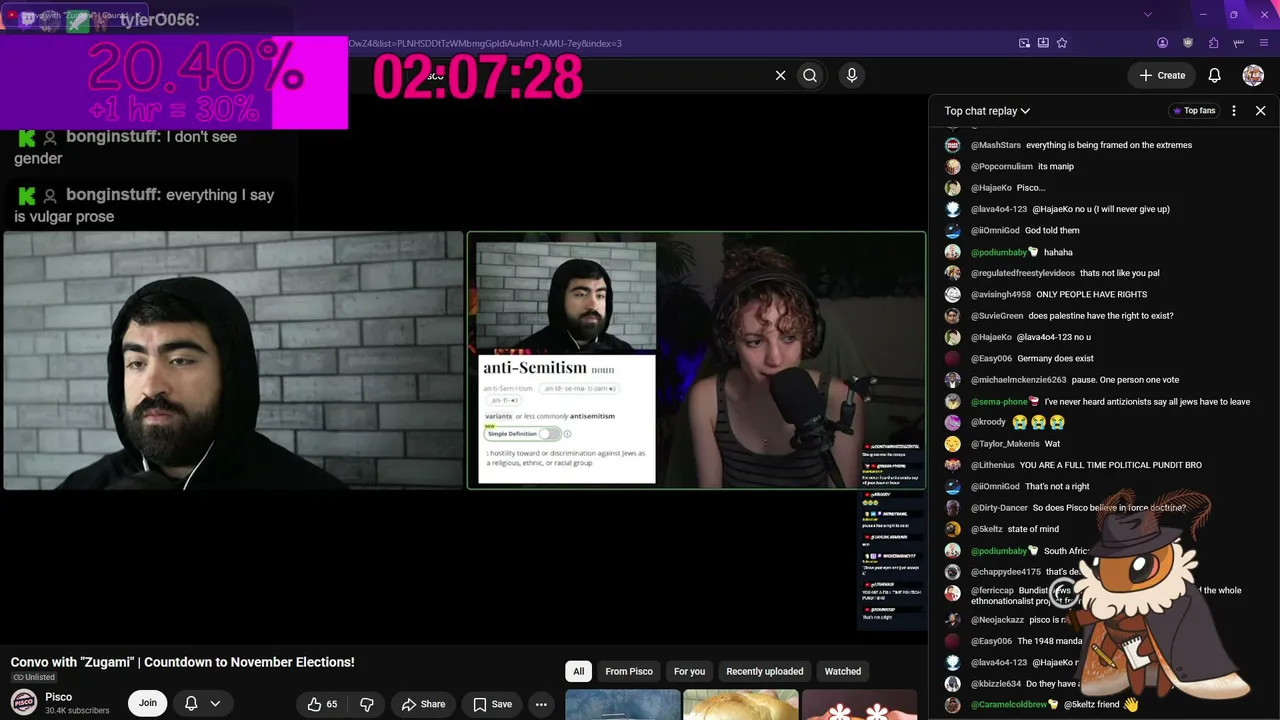Image resolution: width=1280 pixels, height=720 pixels.
Task: Click chat author @iiOmniGod saying 'God told them'
Action: tap(995, 230)
